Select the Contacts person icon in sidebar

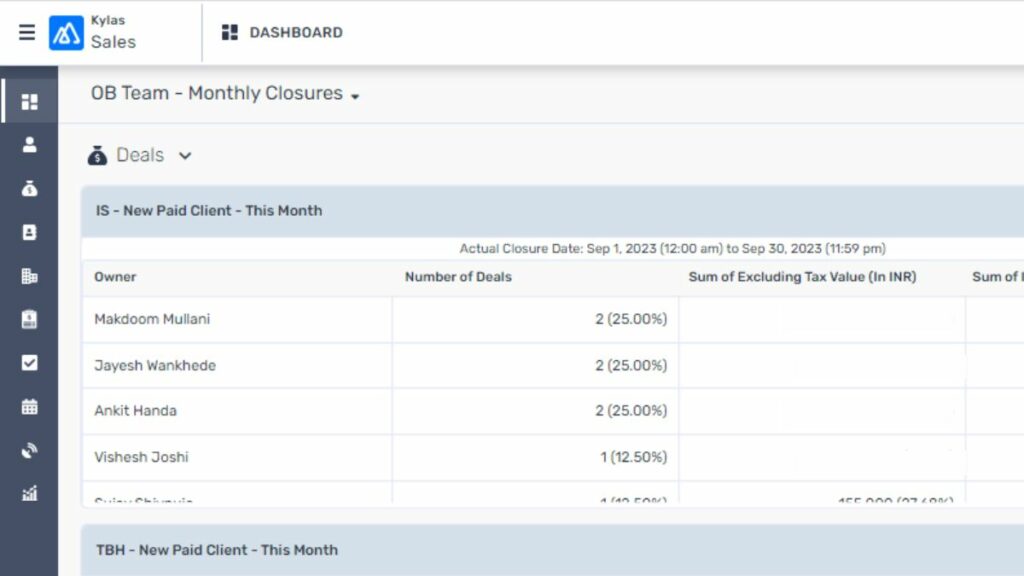(x=30, y=143)
